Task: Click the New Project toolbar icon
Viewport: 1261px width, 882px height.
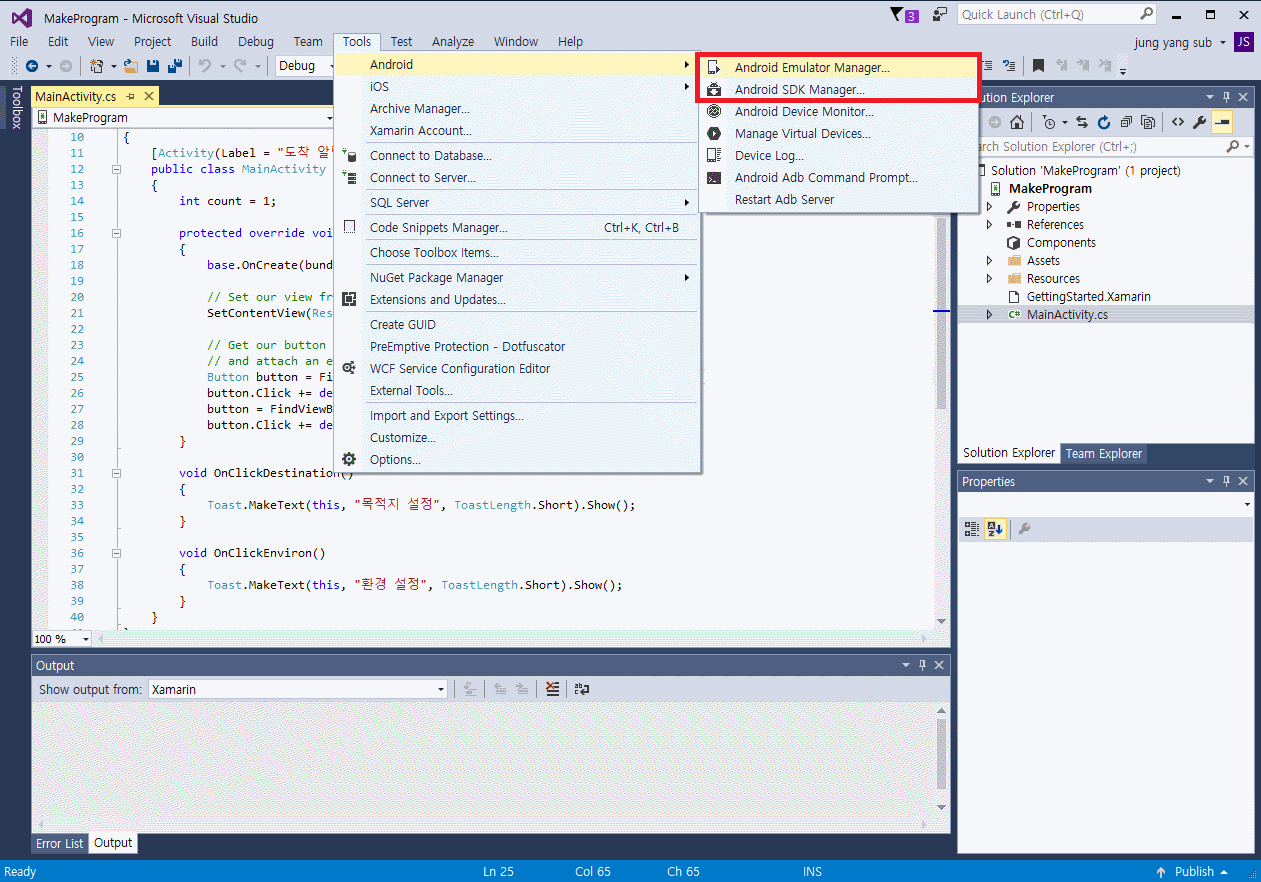Action: tap(96, 66)
